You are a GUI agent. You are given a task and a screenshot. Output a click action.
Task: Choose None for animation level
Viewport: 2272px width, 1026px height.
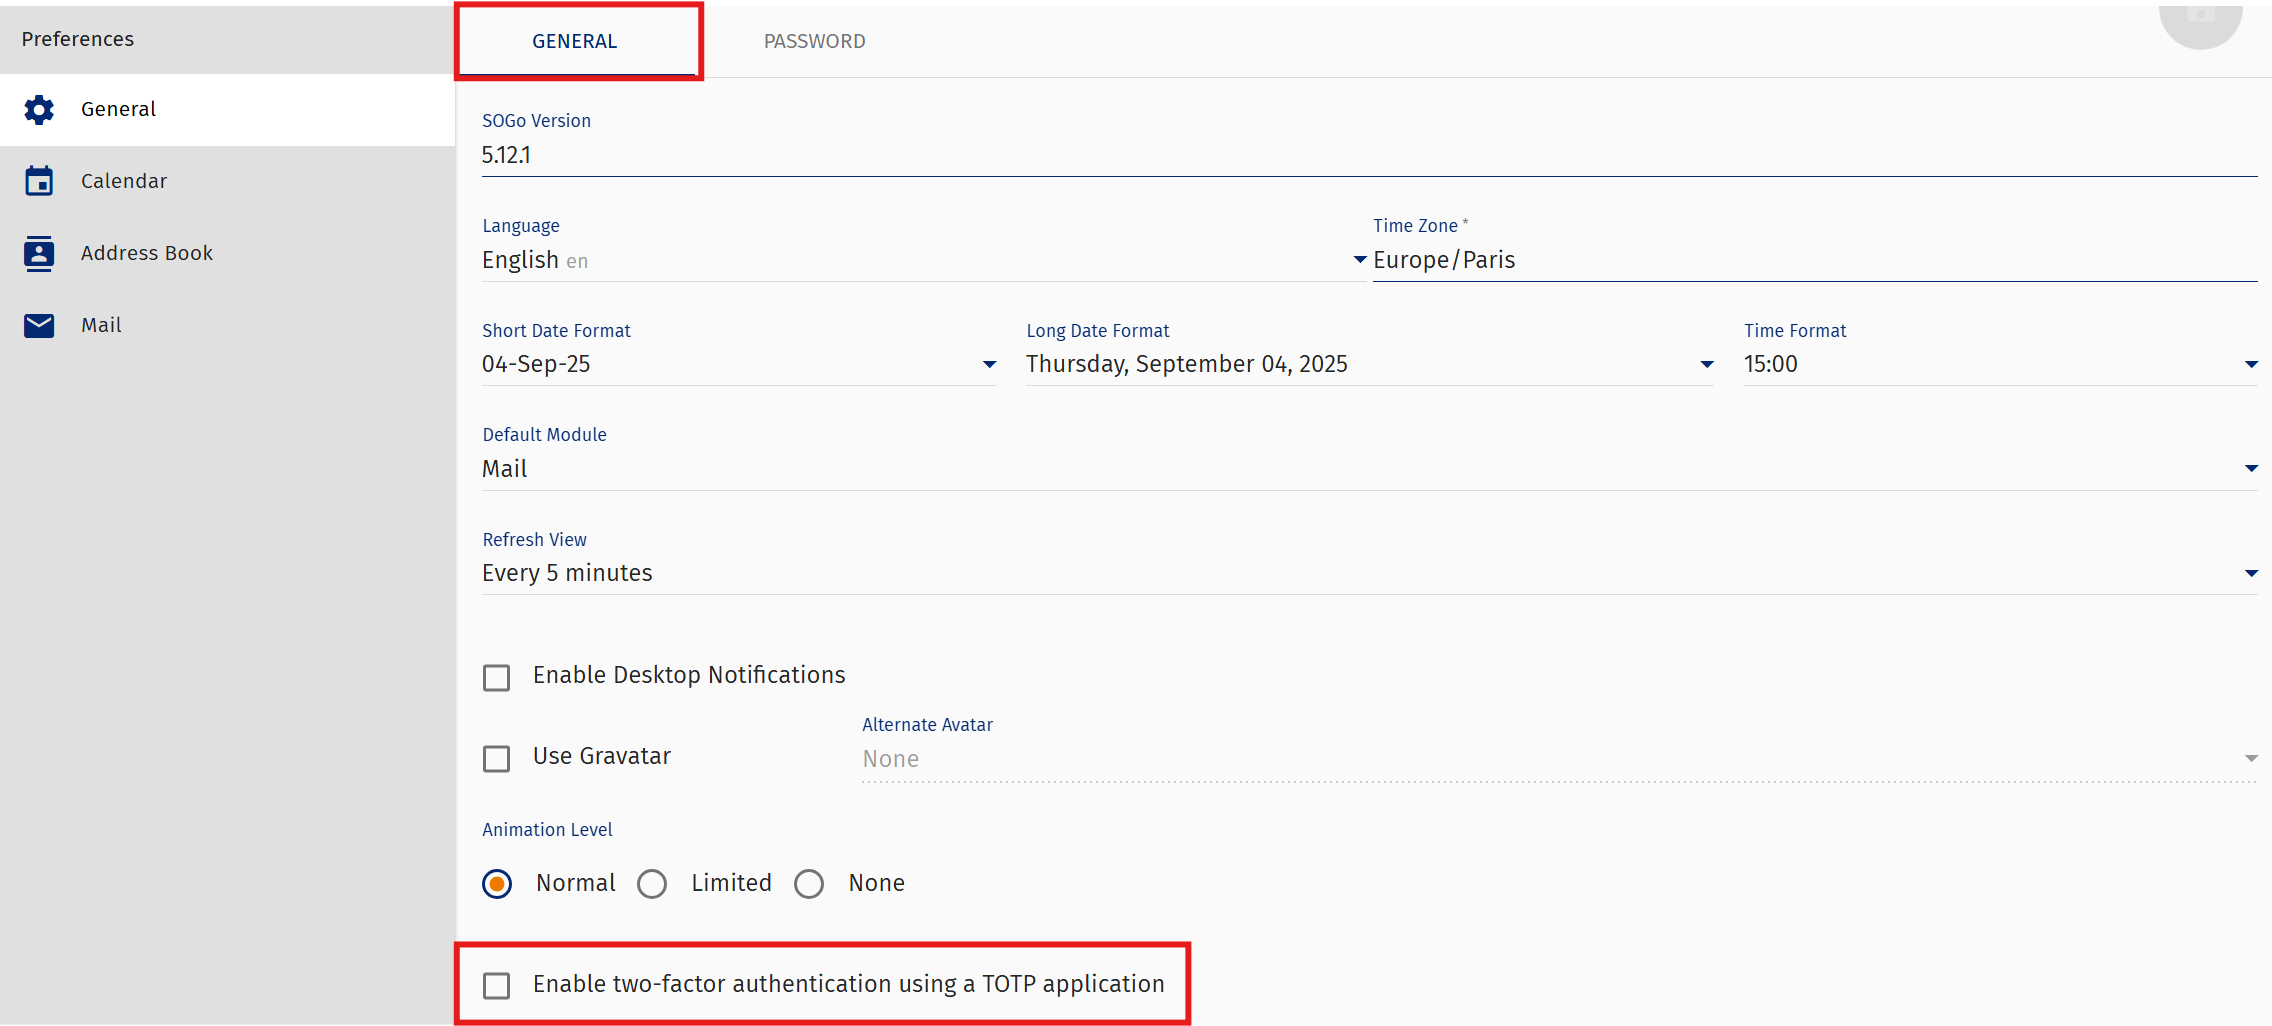tap(809, 884)
